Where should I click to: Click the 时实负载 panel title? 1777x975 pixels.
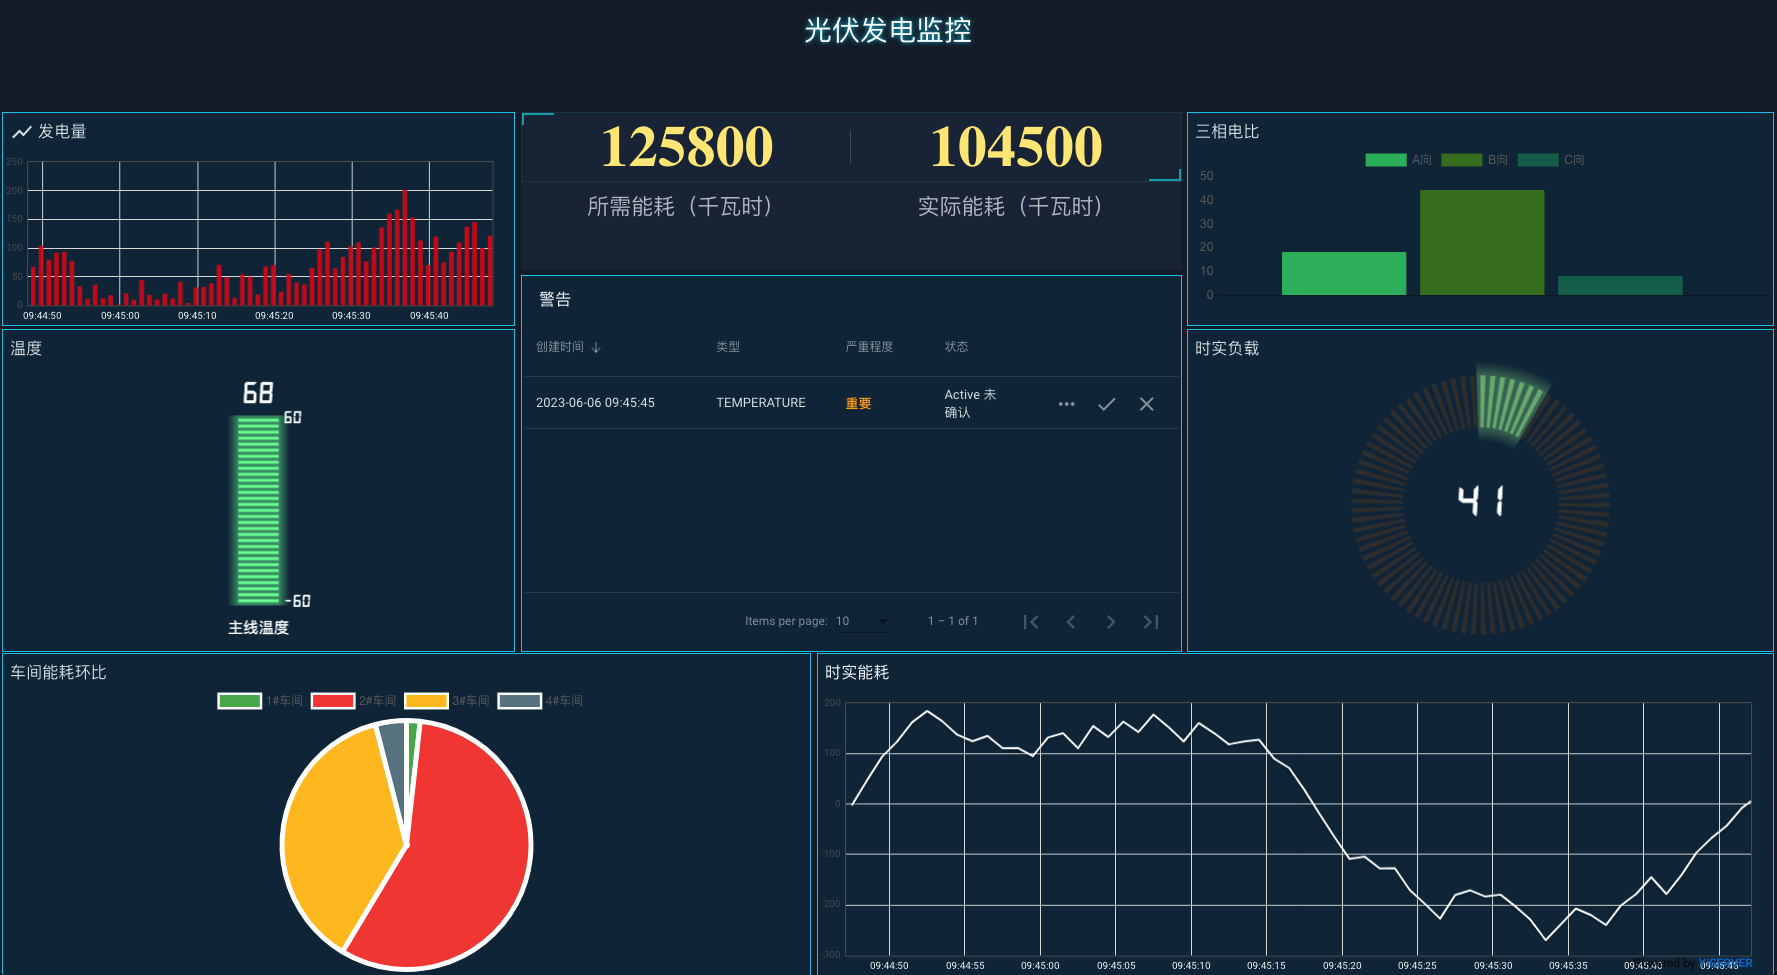(x=1227, y=349)
